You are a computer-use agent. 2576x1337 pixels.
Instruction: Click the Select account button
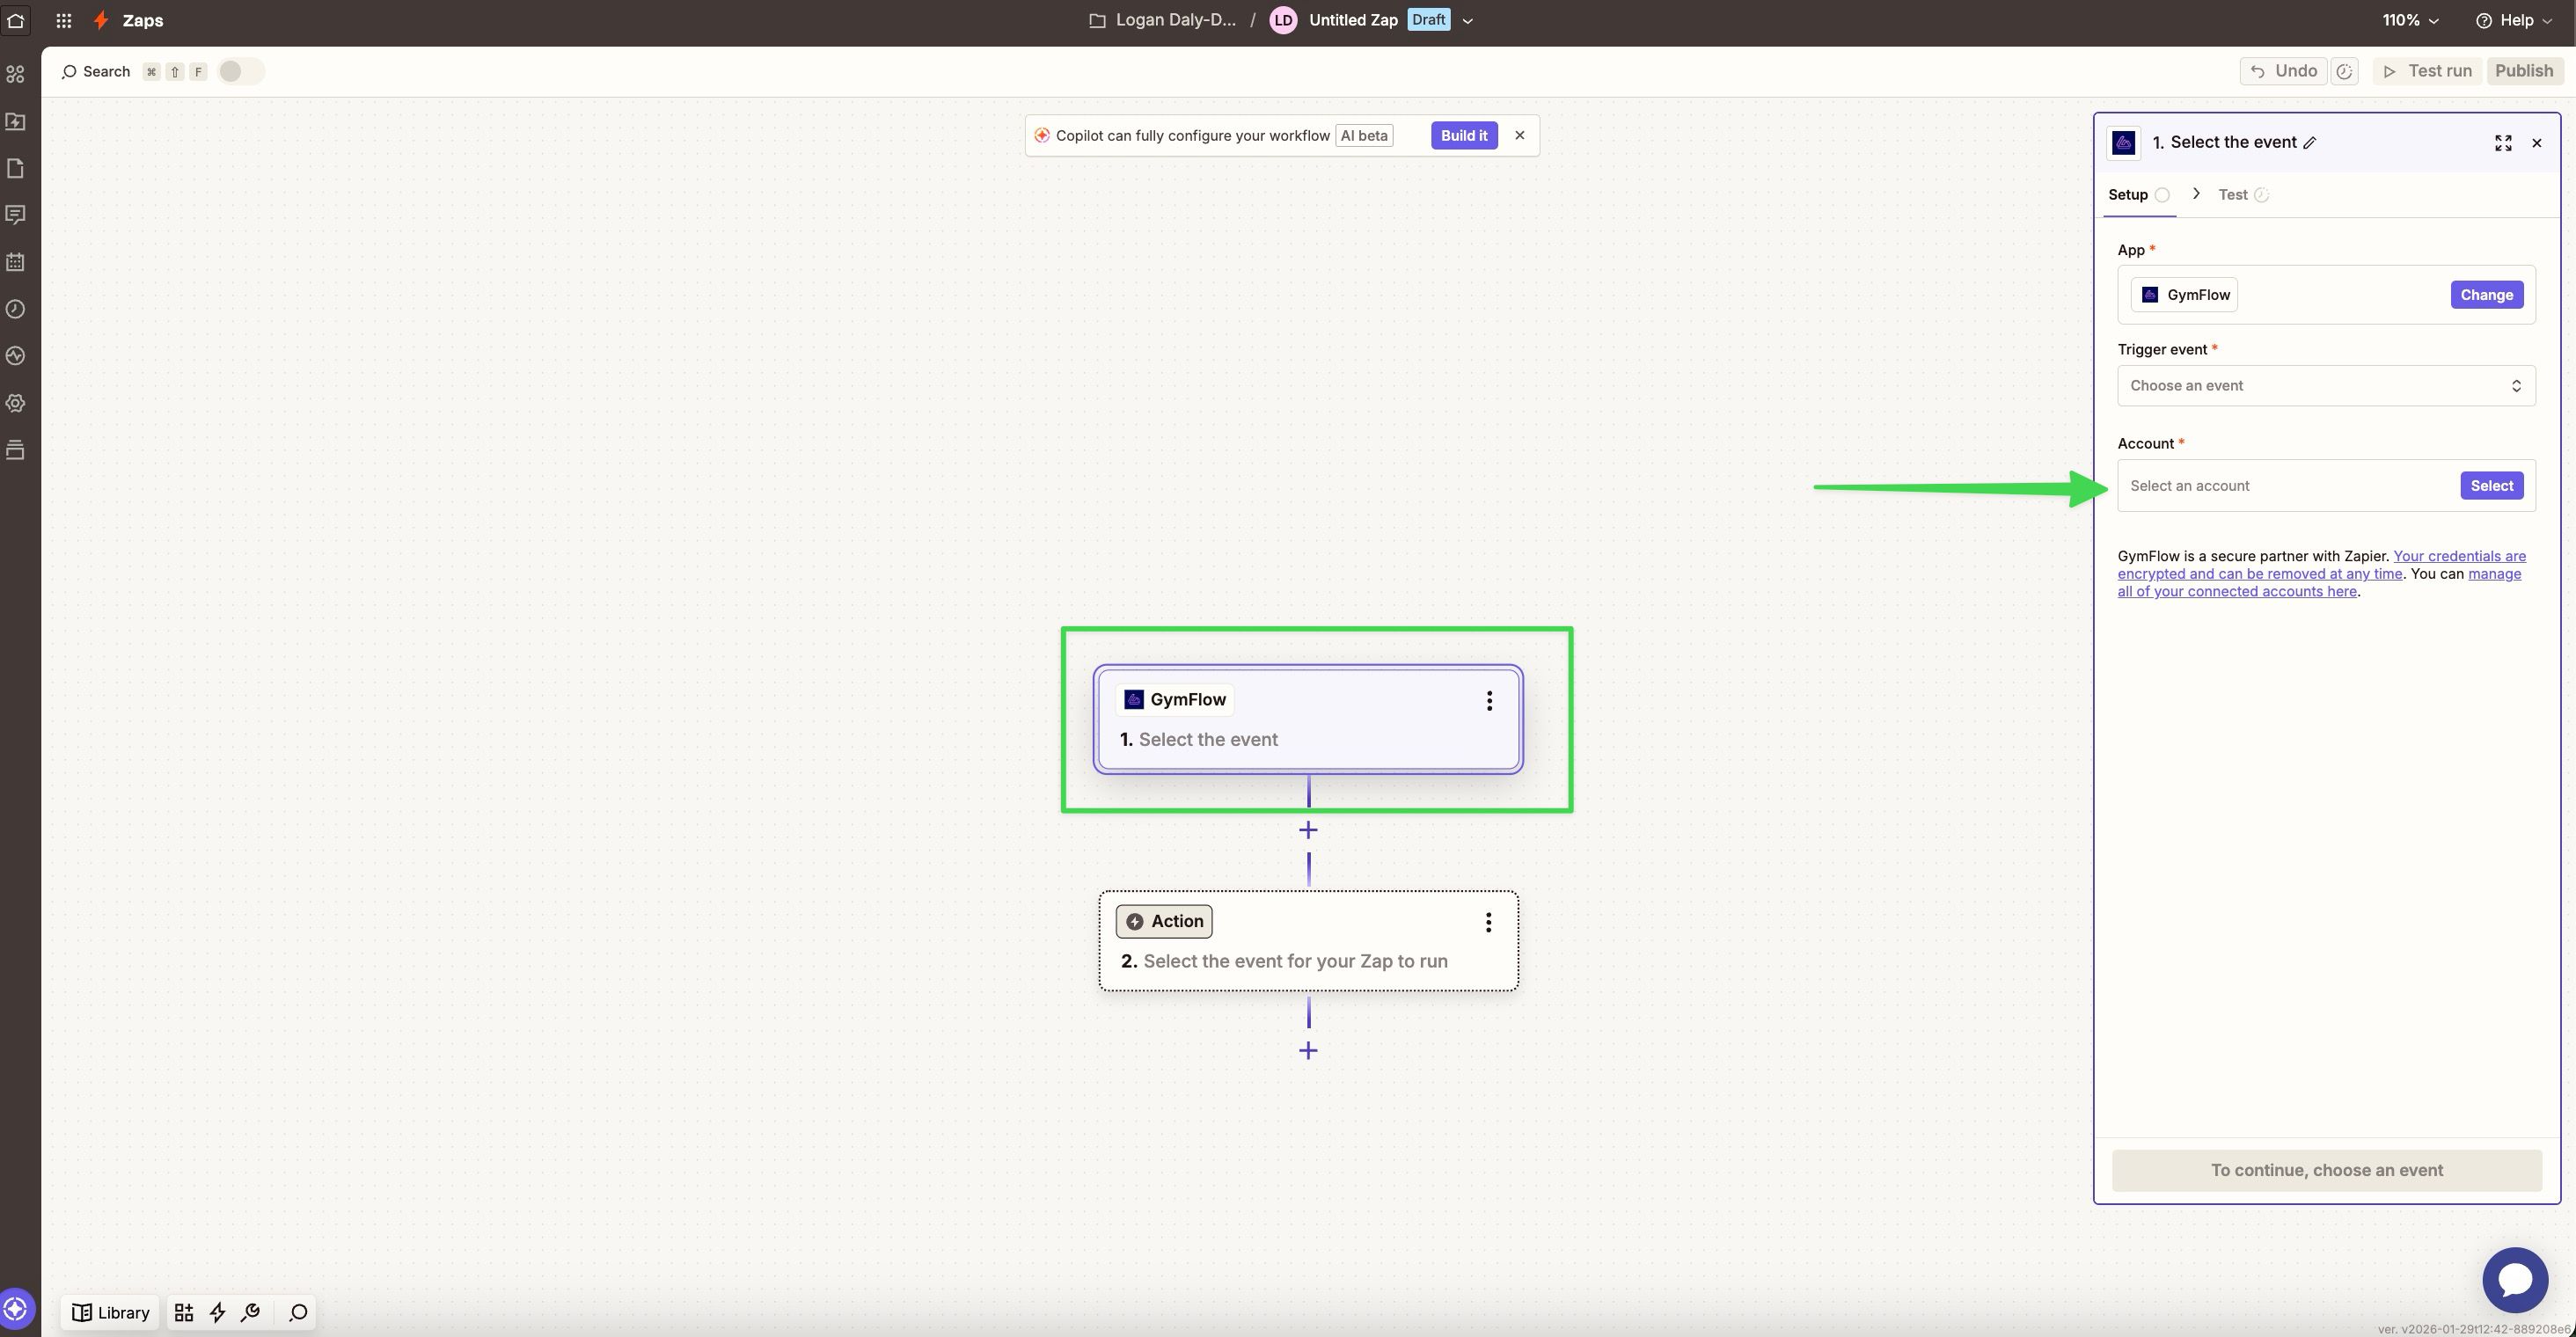(x=2491, y=486)
